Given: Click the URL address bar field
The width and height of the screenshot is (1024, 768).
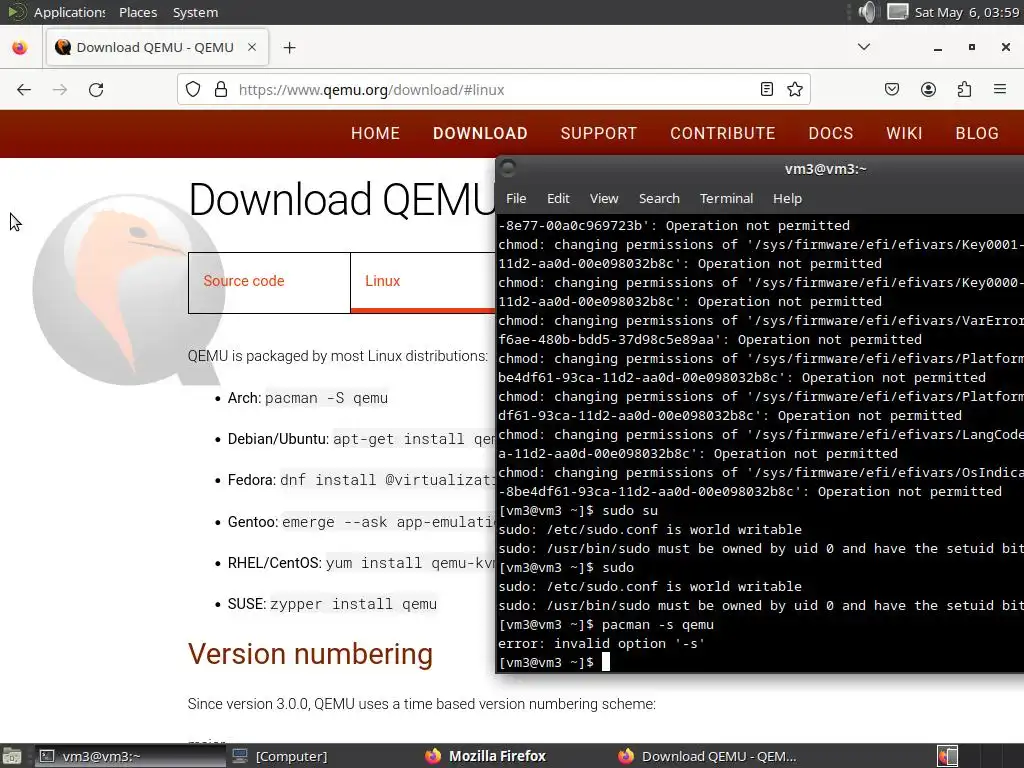Looking at the screenshot, I should [494, 89].
